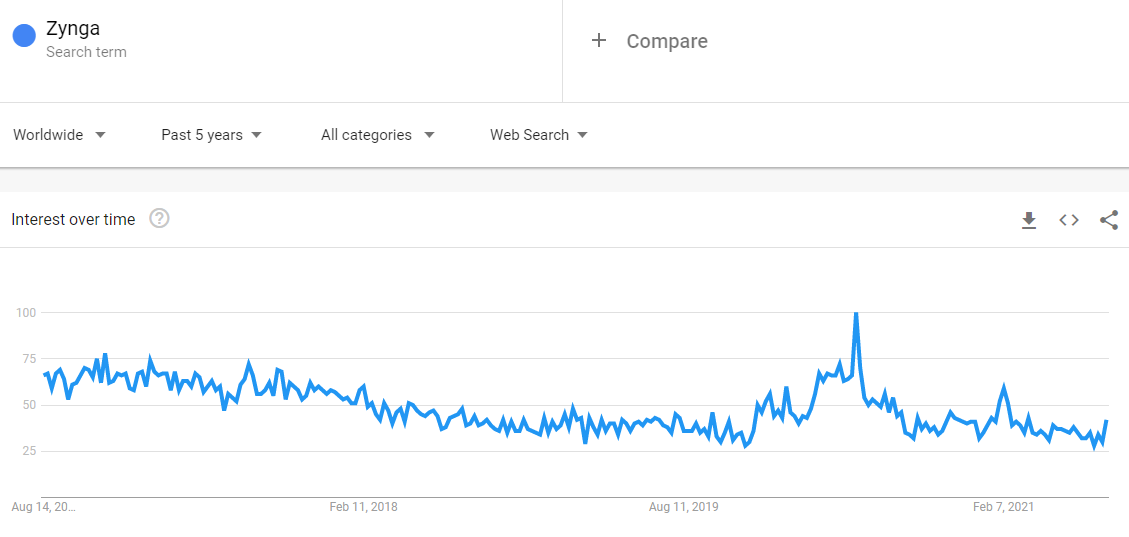Edit the Zynga search term
Image resolution: width=1129 pixels, height=537 pixels.
coord(73,29)
